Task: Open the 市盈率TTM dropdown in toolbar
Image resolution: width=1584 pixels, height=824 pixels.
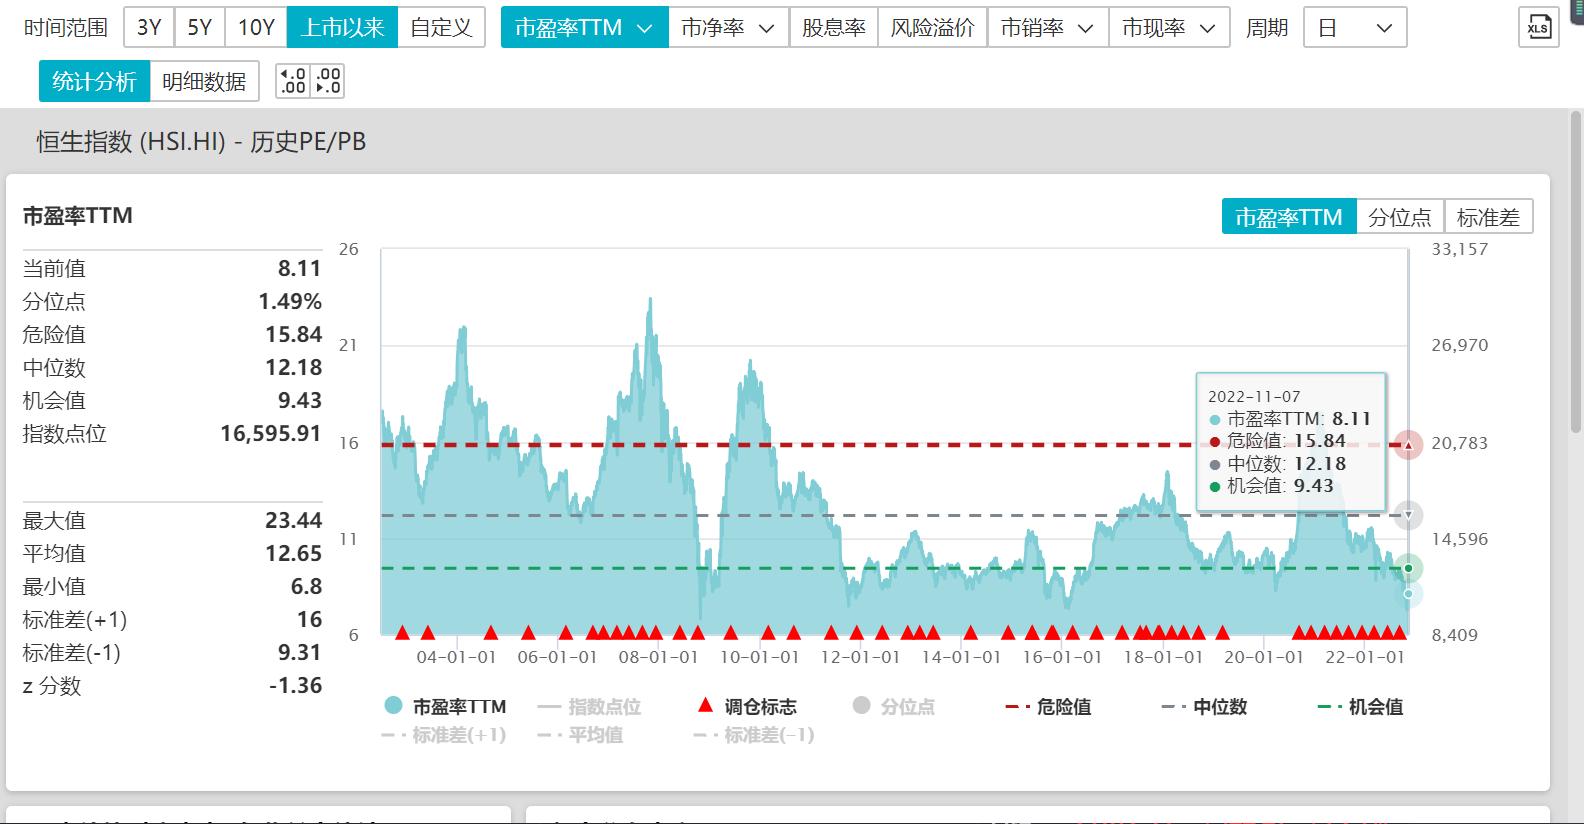Action: click(584, 27)
